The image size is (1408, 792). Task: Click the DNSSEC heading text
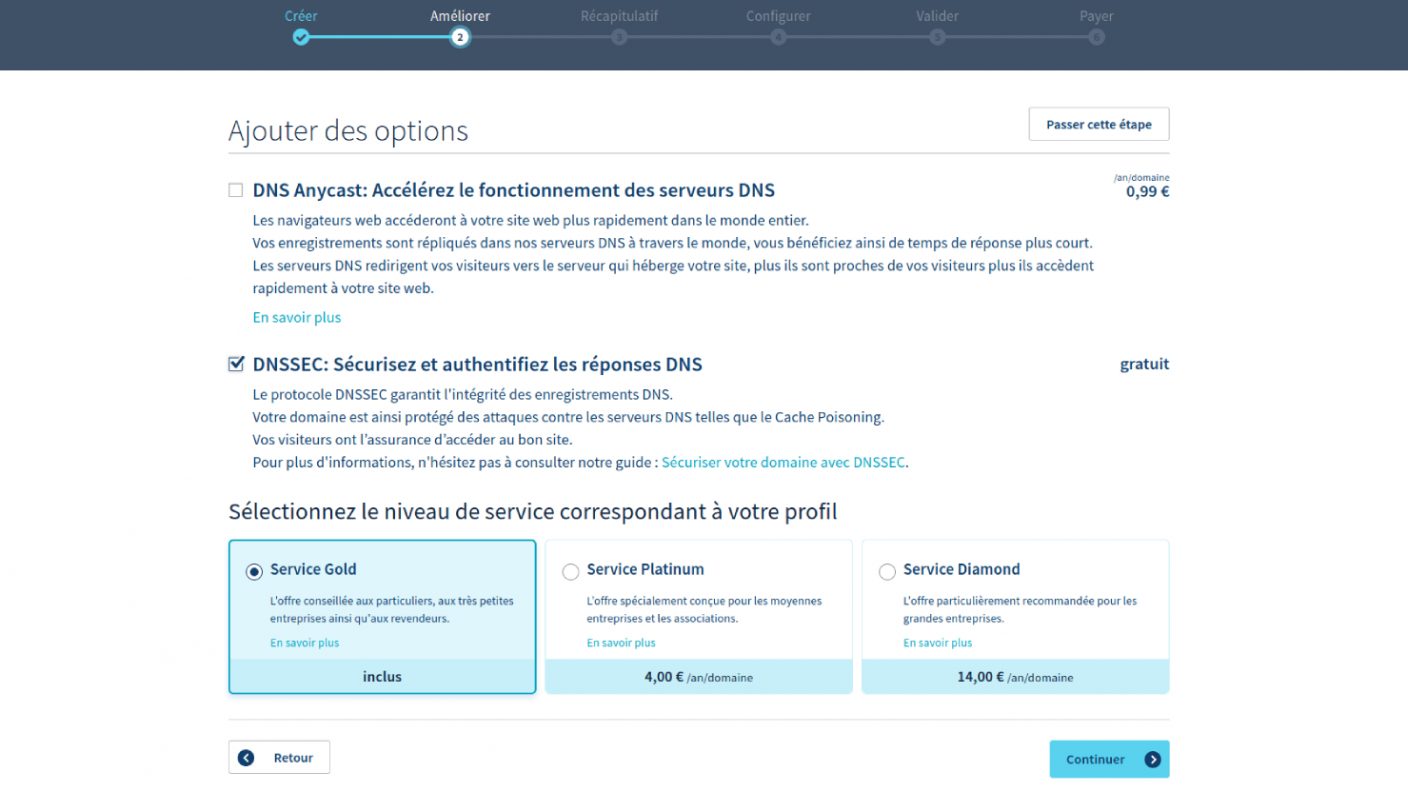(x=477, y=364)
